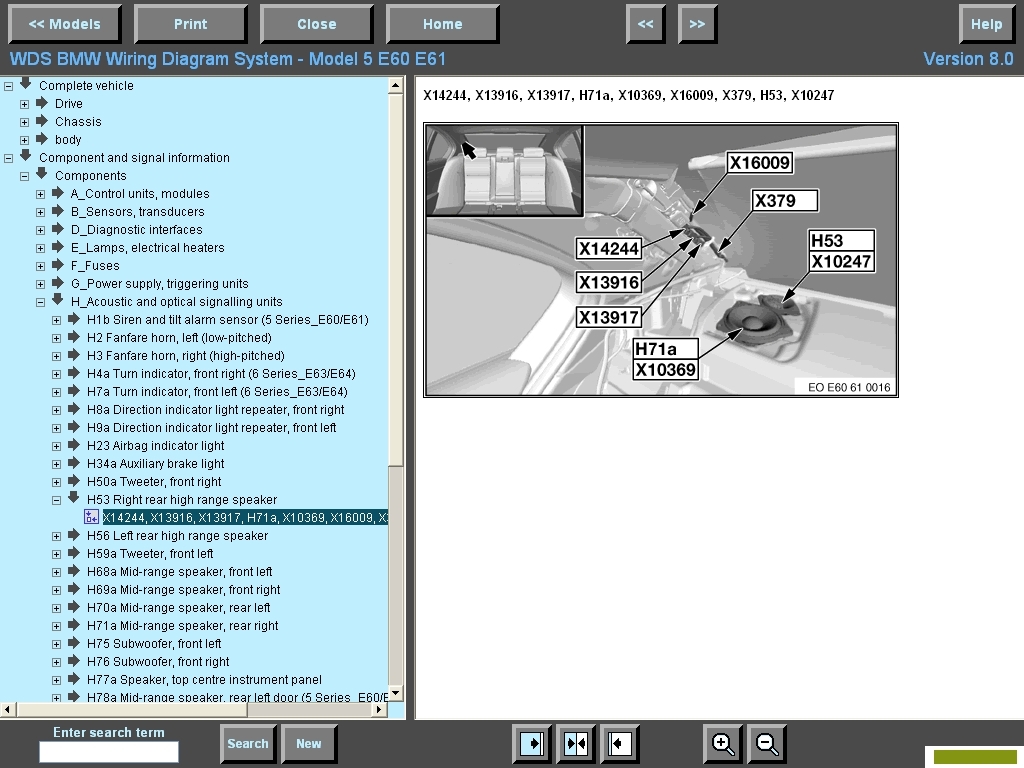Select H8a Direction indicator light repeater, front right
The image size is (1024, 768).
click(216, 409)
